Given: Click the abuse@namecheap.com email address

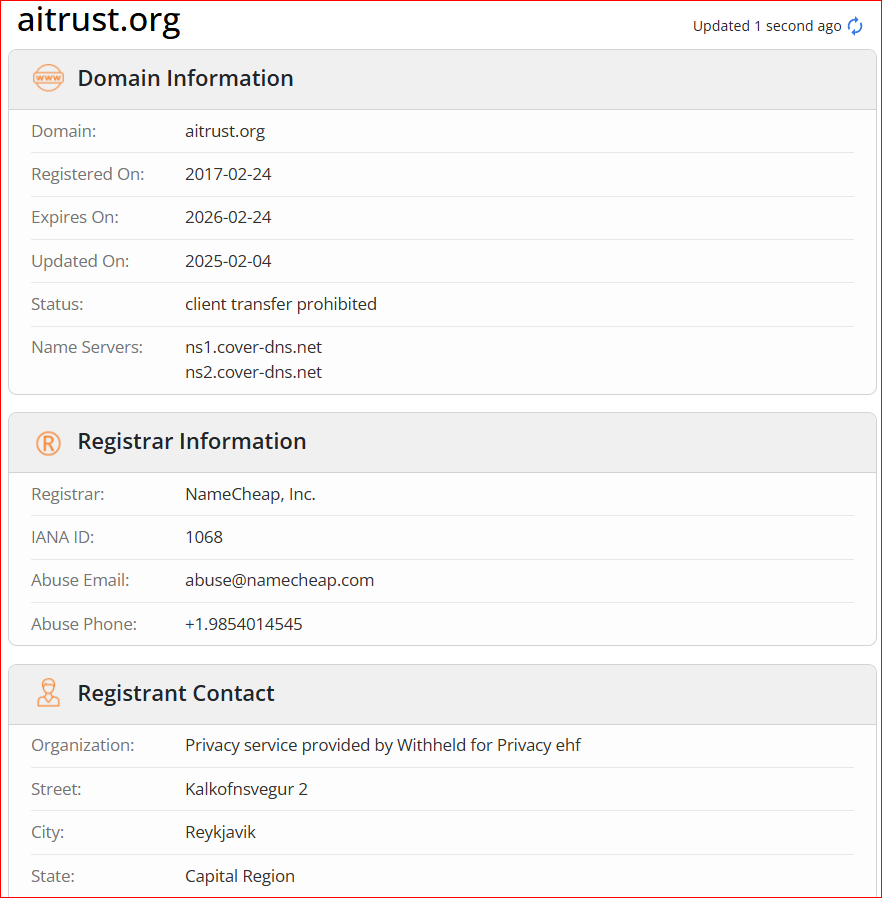Looking at the screenshot, I should point(279,580).
